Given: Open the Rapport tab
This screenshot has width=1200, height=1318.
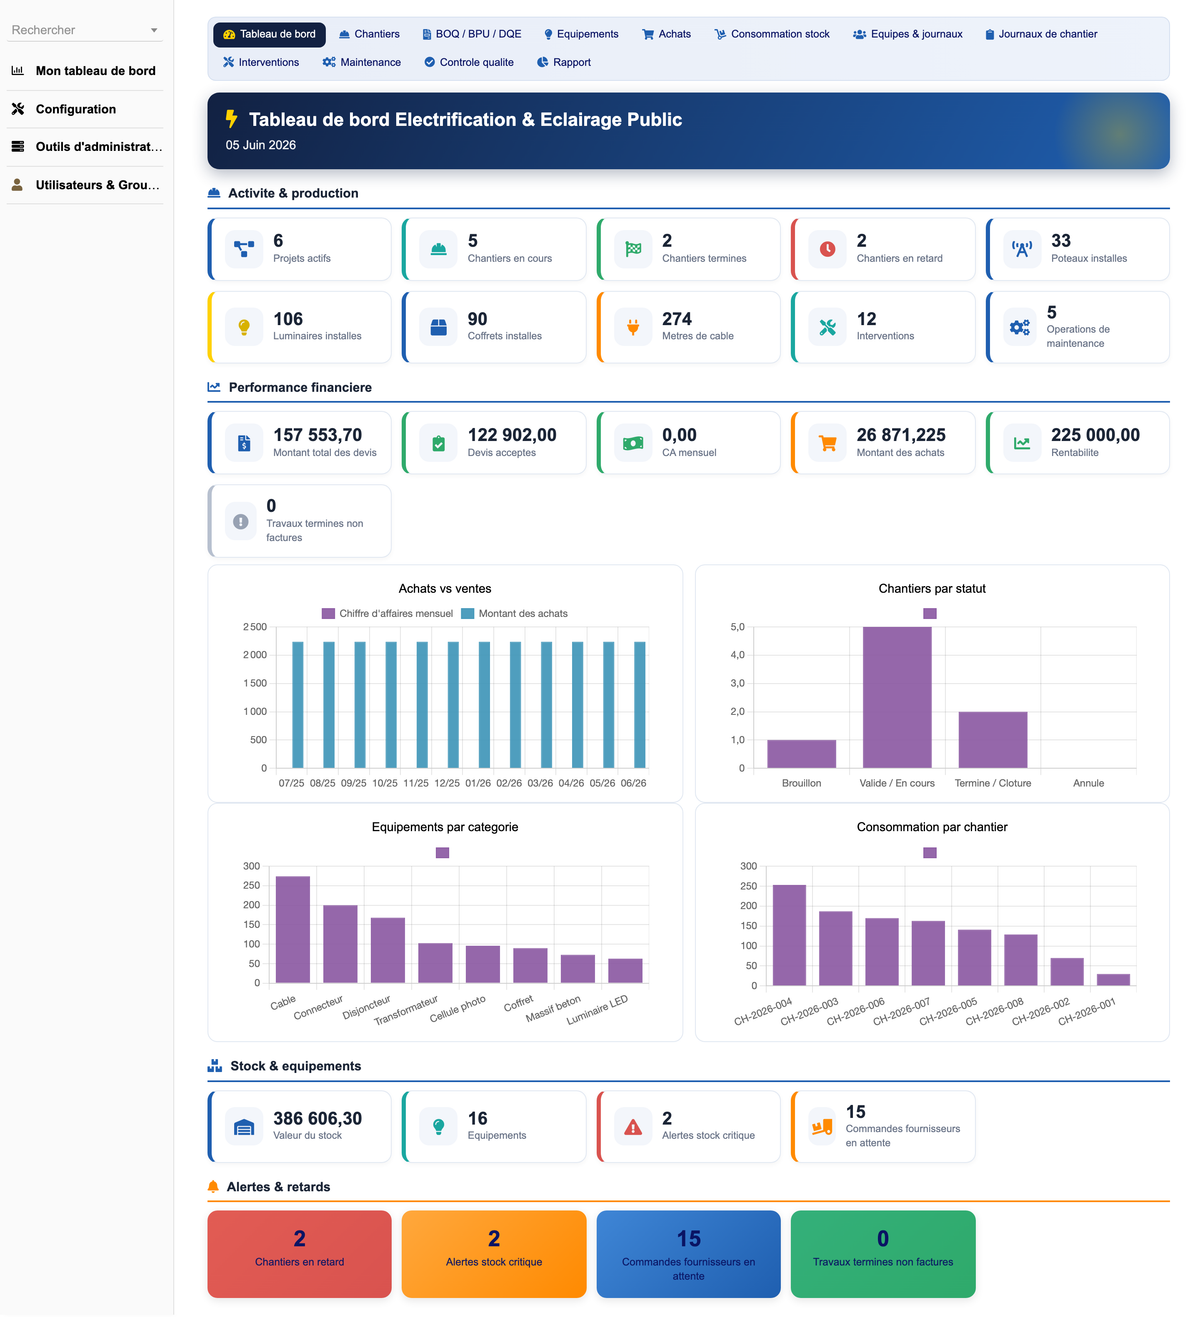Looking at the screenshot, I should point(564,62).
